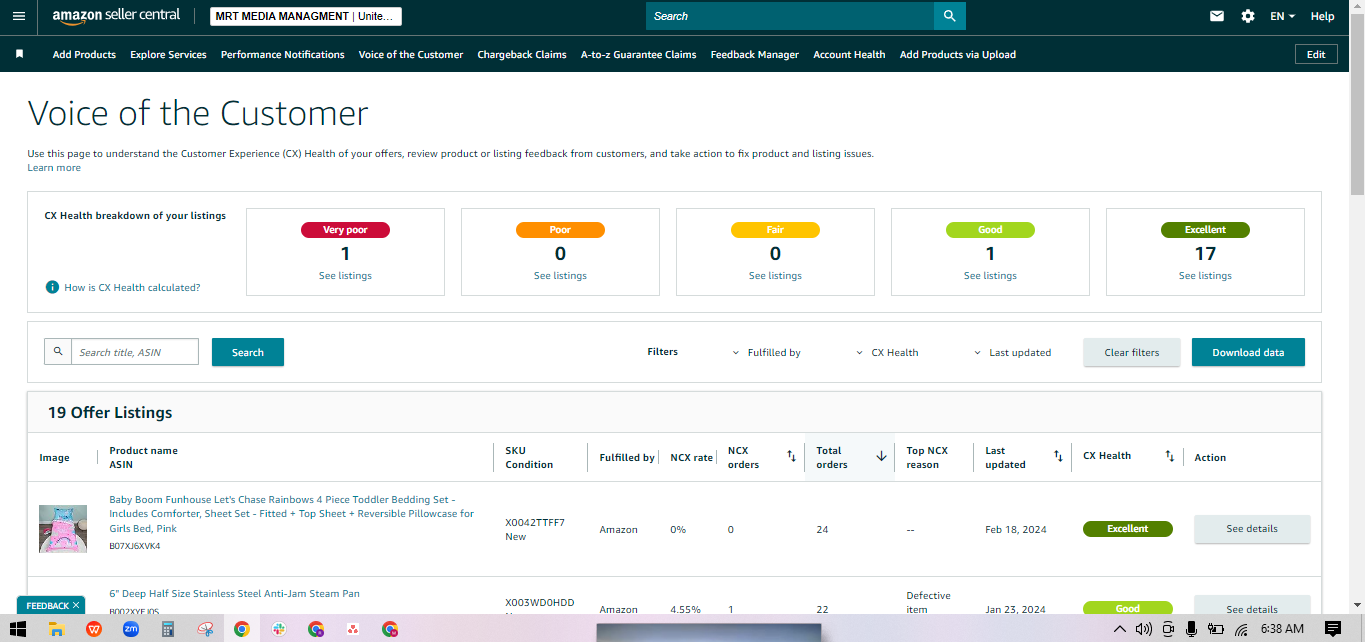Click the bookmark icon in favorites bar
This screenshot has width=1365, height=642.
[x=19, y=54]
